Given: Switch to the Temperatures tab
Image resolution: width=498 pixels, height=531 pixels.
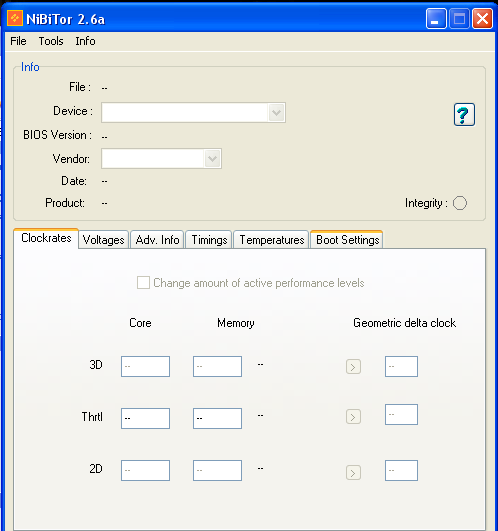Looking at the screenshot, I should 272,240.
